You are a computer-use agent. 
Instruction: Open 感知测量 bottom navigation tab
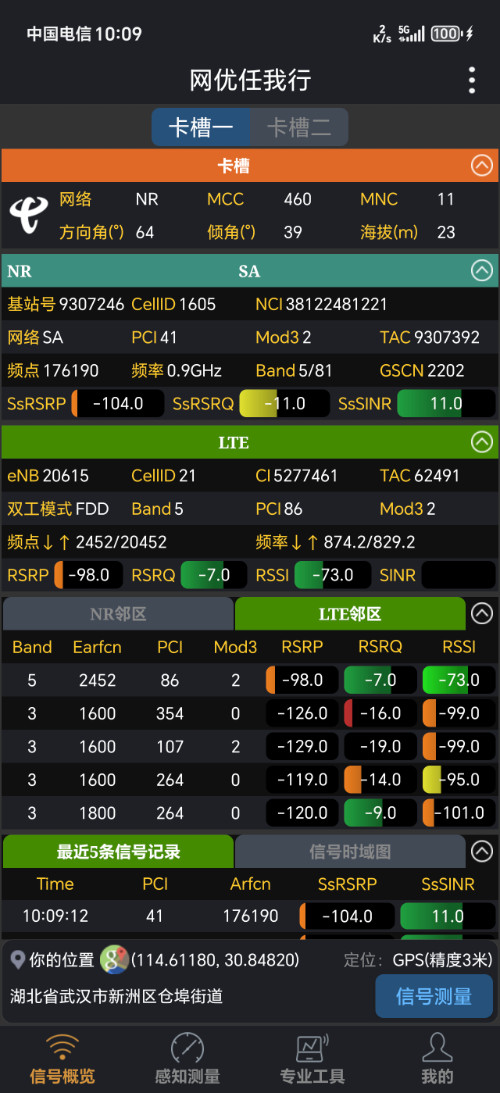[187, 1059]
